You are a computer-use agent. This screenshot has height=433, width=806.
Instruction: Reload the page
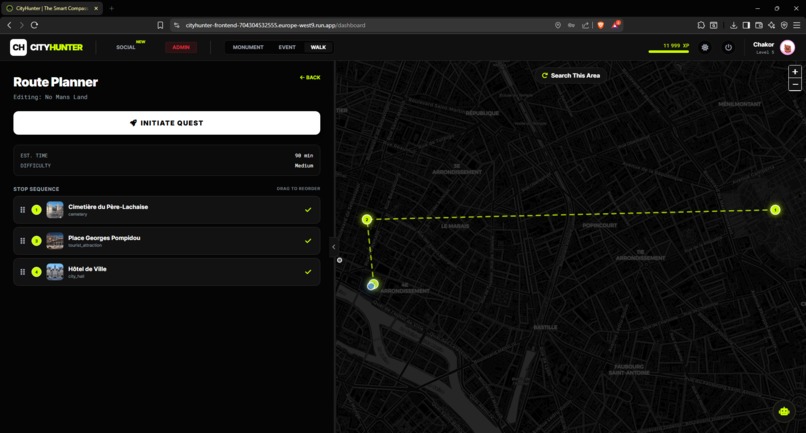click(x=34, y=25)
